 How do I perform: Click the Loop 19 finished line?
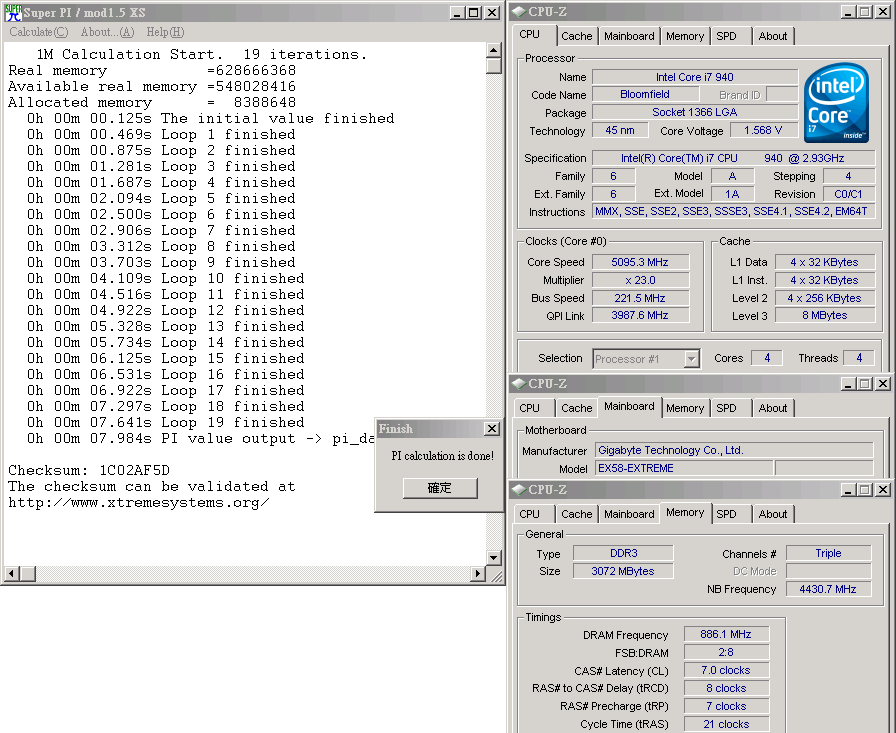pos(166,422)
